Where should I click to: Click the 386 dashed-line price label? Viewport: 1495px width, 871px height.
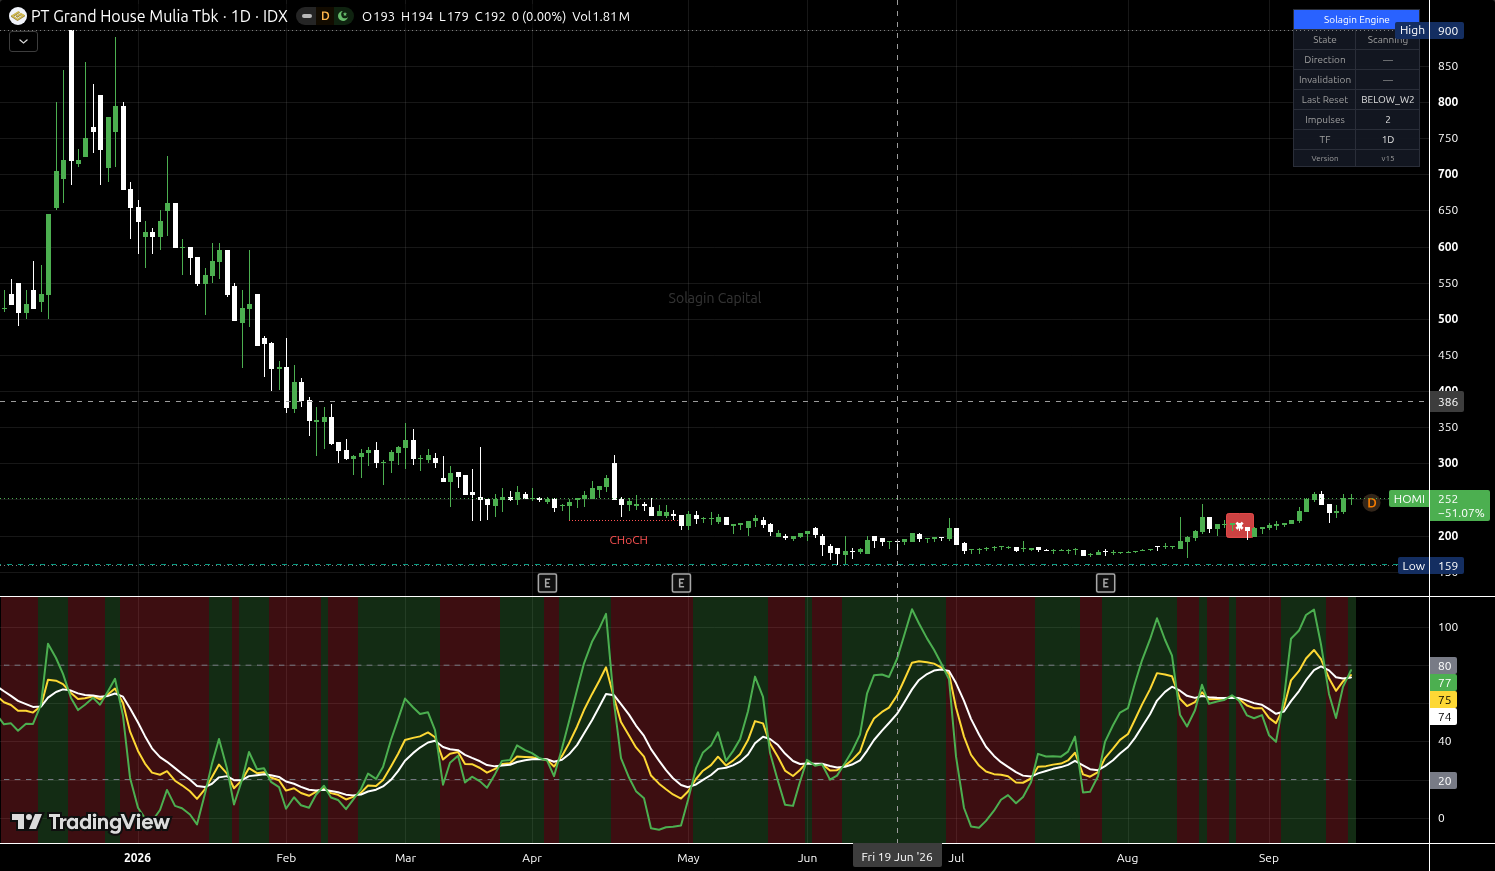click(x=1448, y=402)
